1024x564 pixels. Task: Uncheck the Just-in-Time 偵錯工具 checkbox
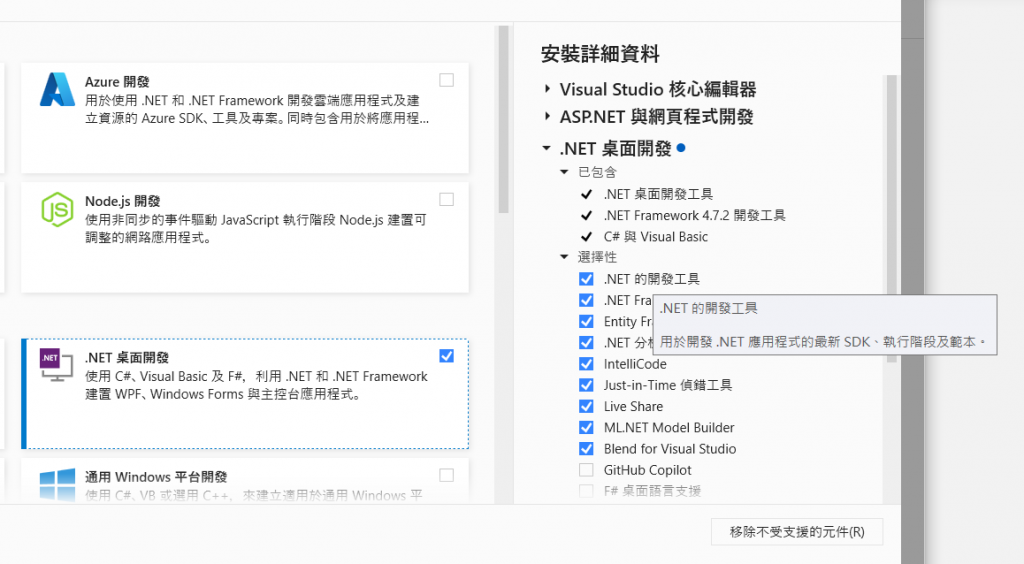click(586, 385)
